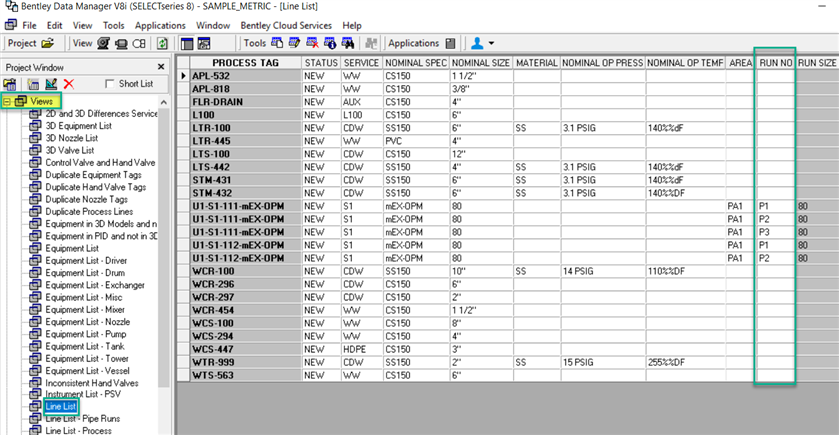Open the Applications menu
Image resolution: width=839 pixels, height=435 pixels.
pyautogui.click(x=160, y=25)
